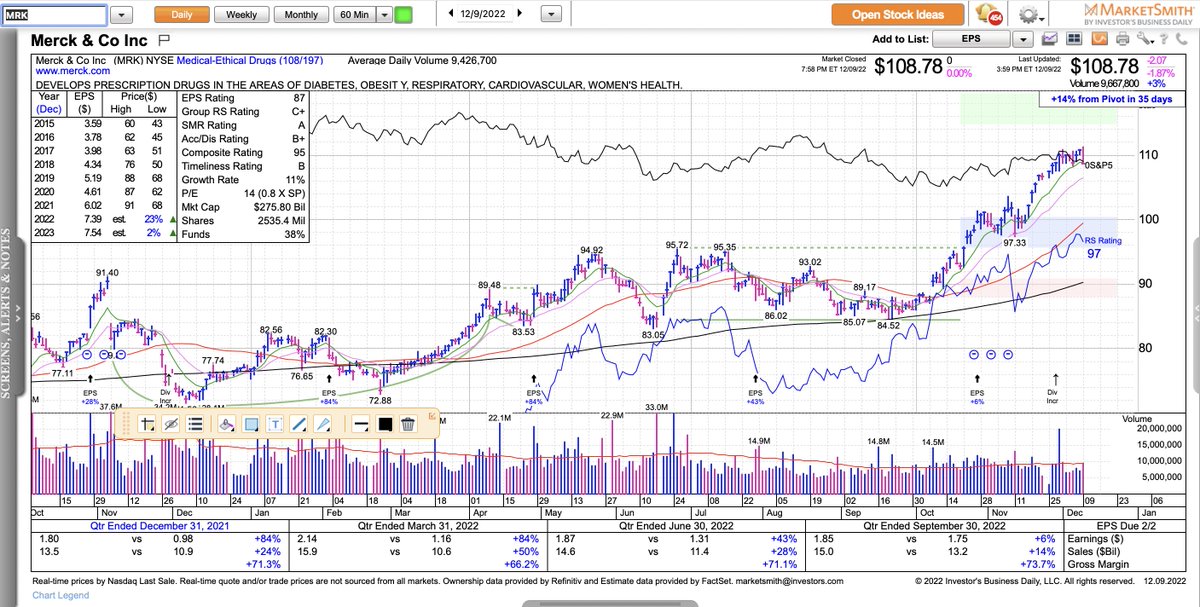1200x607 pixels.
Task: Select the trend line drawing tool
Action: click(299, 424)
